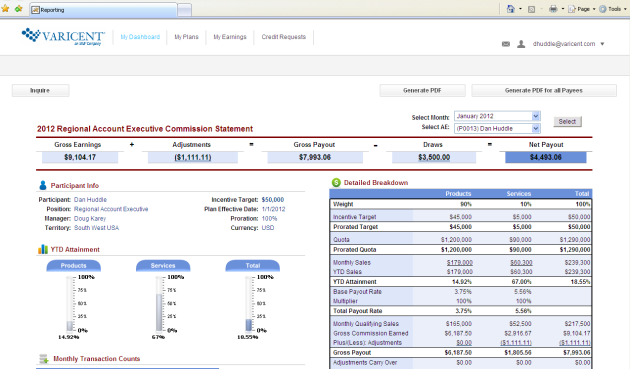Open the Favorites Center star icon
Screen dimensions: 630x369
pos(5,8)
